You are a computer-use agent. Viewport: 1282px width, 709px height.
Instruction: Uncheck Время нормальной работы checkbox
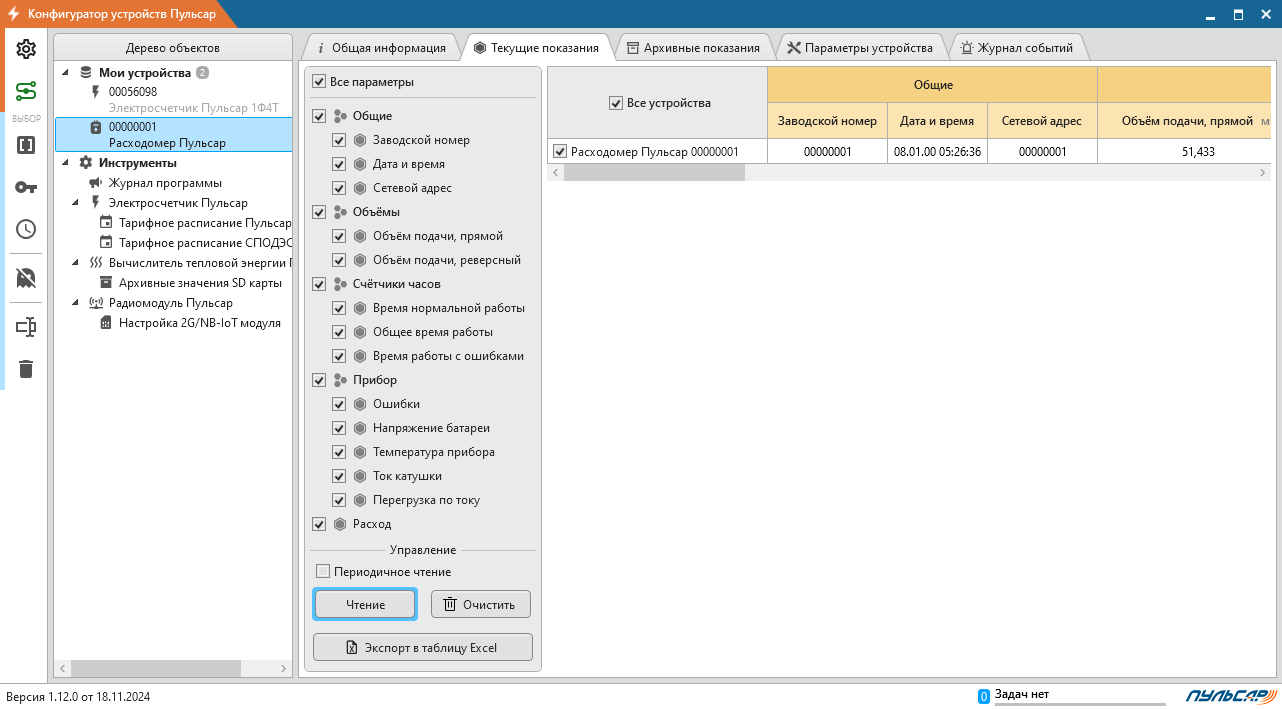[x=339, y=308]
